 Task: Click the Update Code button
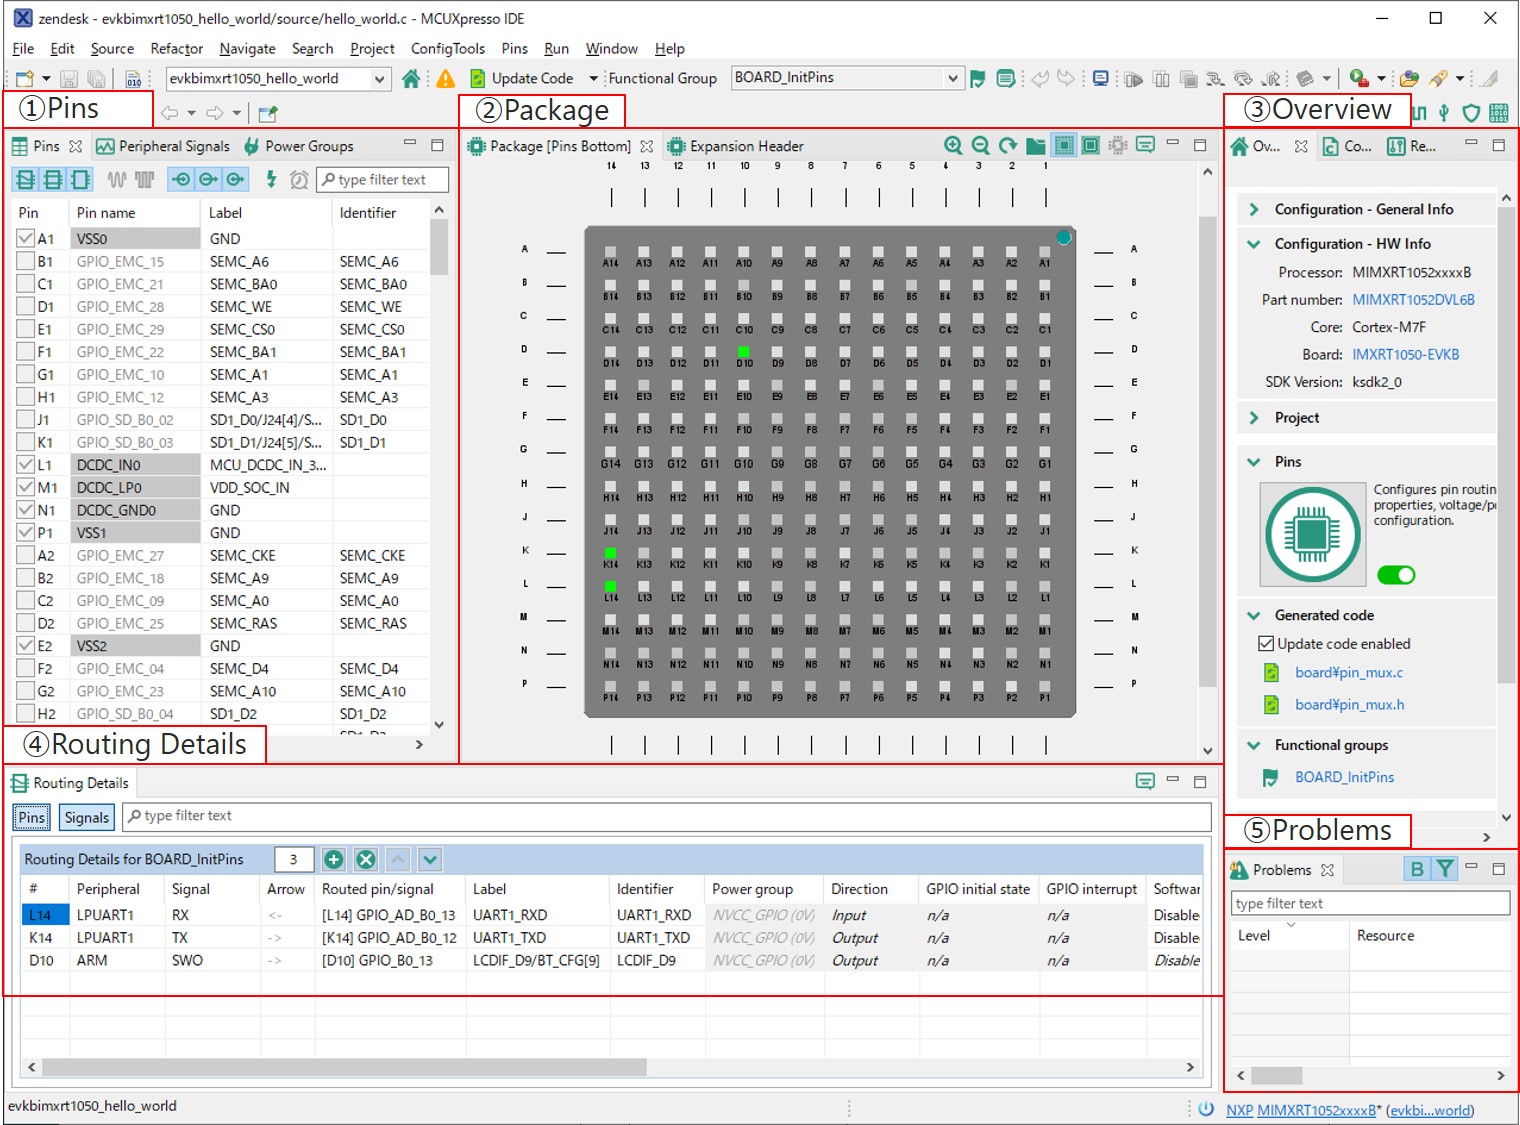point(521,78)
